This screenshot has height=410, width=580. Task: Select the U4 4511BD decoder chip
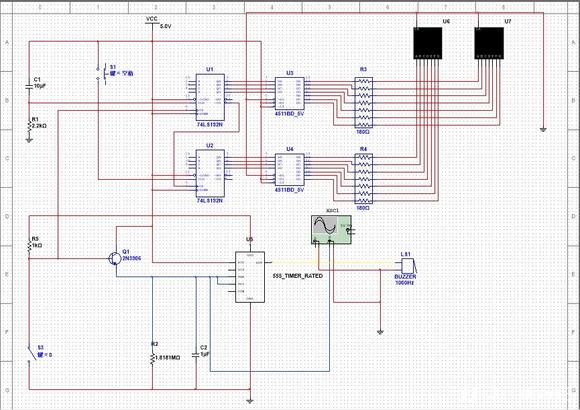point(290,170)
